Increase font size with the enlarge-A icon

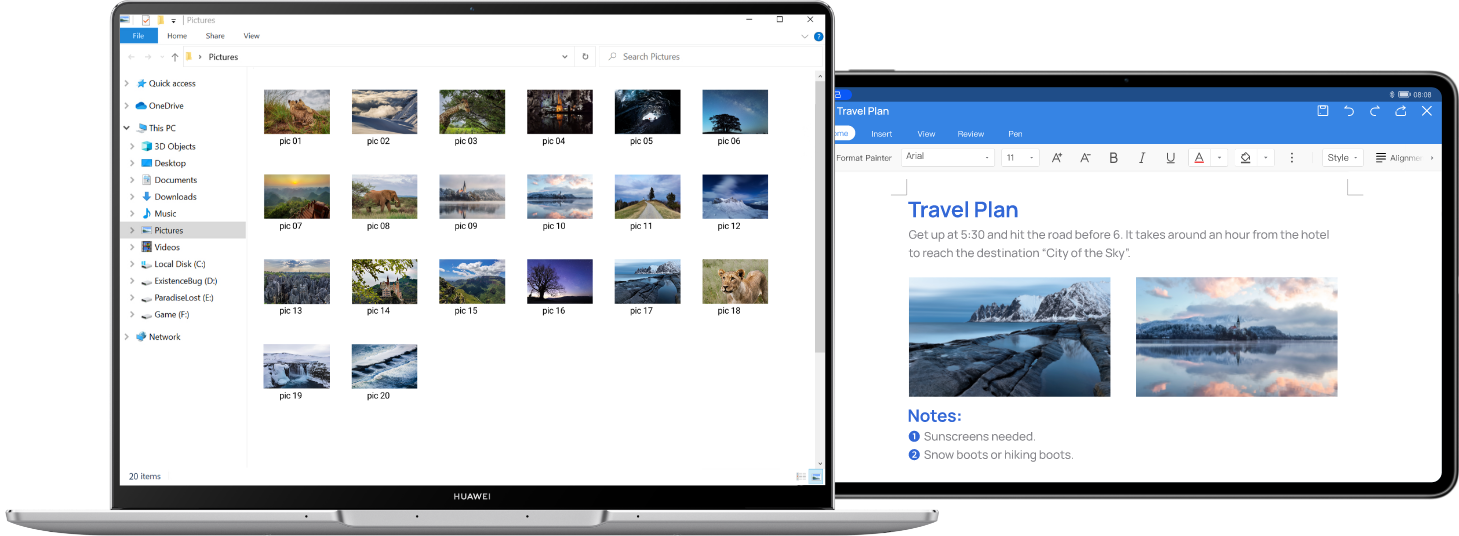click(x=1057, y=158)
